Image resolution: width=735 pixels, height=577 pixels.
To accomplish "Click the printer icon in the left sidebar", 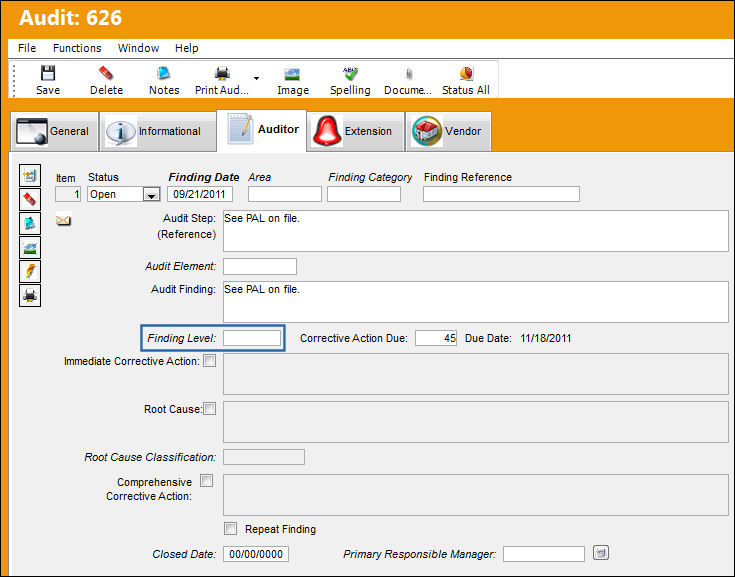I will click(30, 295).
